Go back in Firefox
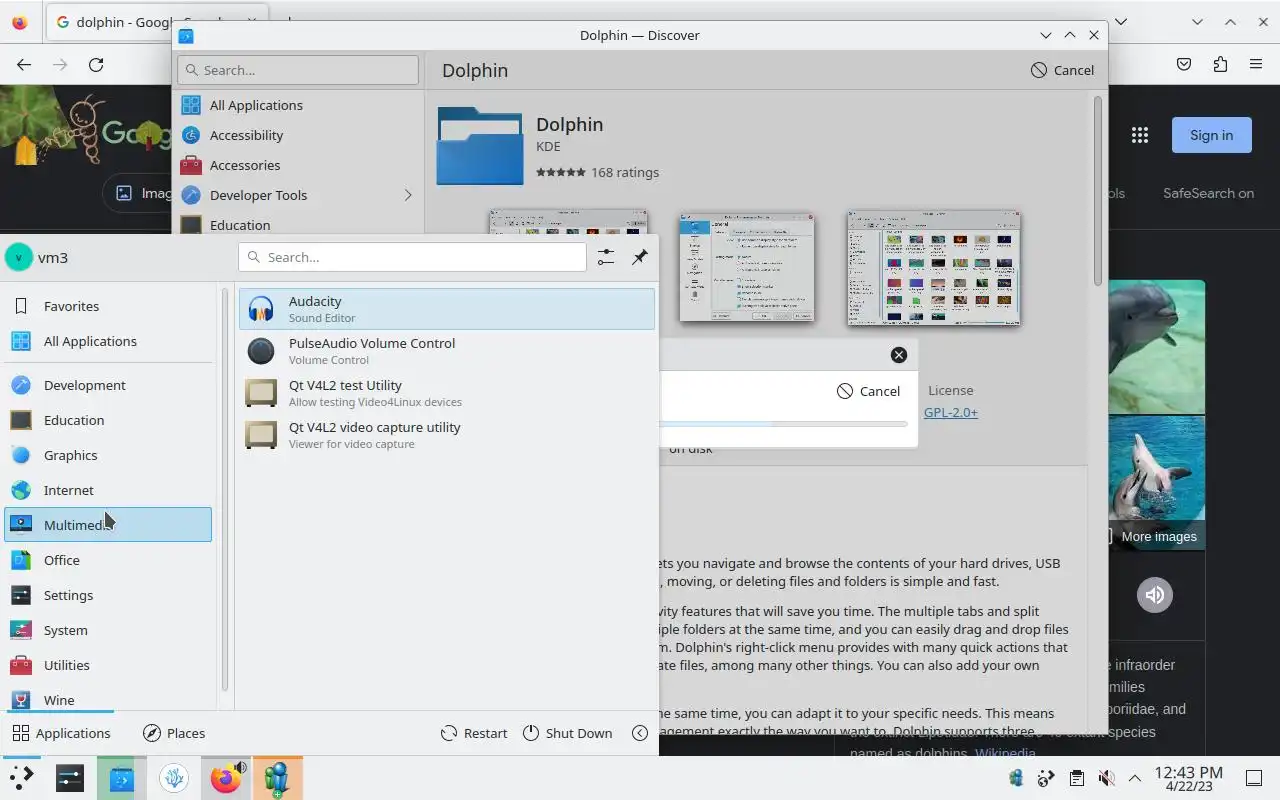Image resolution: width=1280 pixels, height=800 pixels. tap(24, 64)
